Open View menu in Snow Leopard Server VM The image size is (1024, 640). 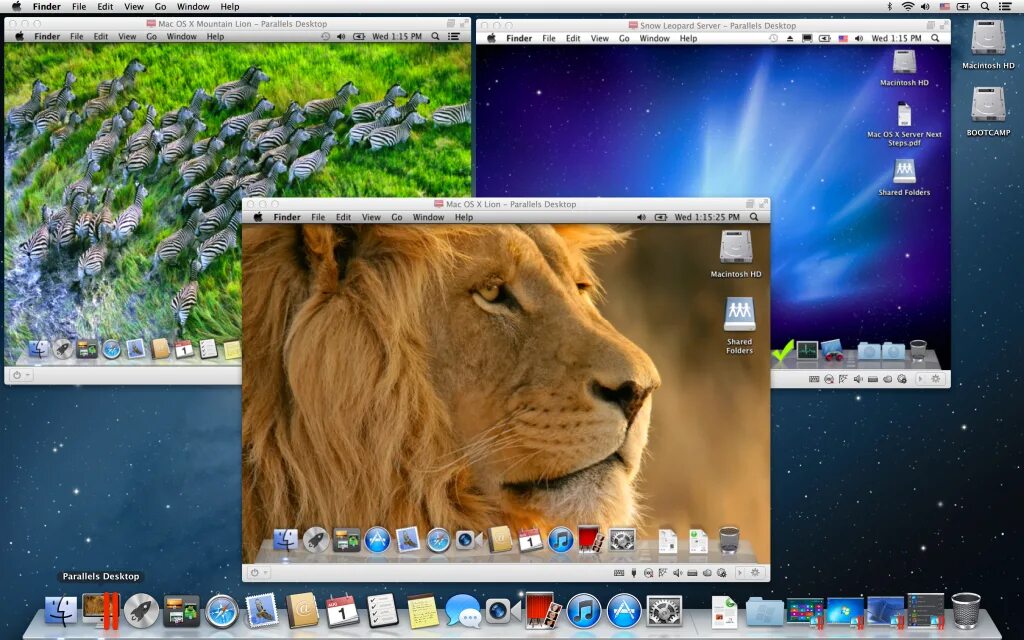coord(600,39)
